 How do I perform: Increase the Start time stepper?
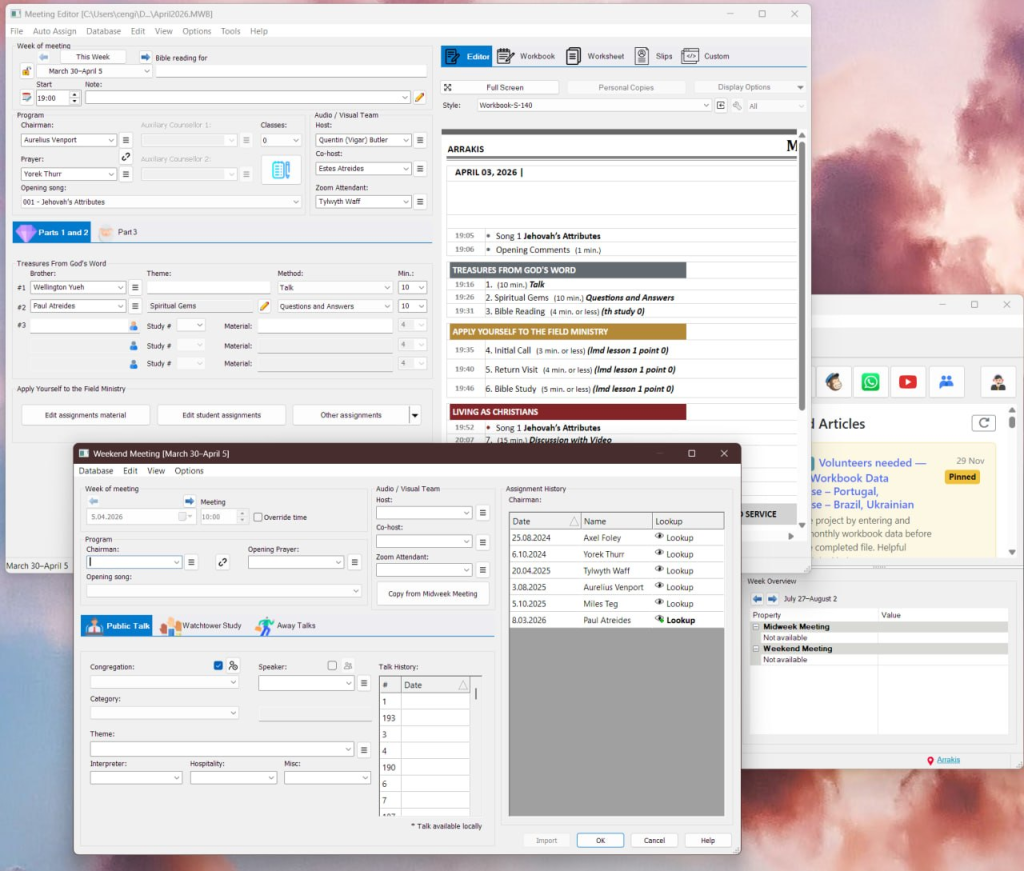[x=74, y=95]
